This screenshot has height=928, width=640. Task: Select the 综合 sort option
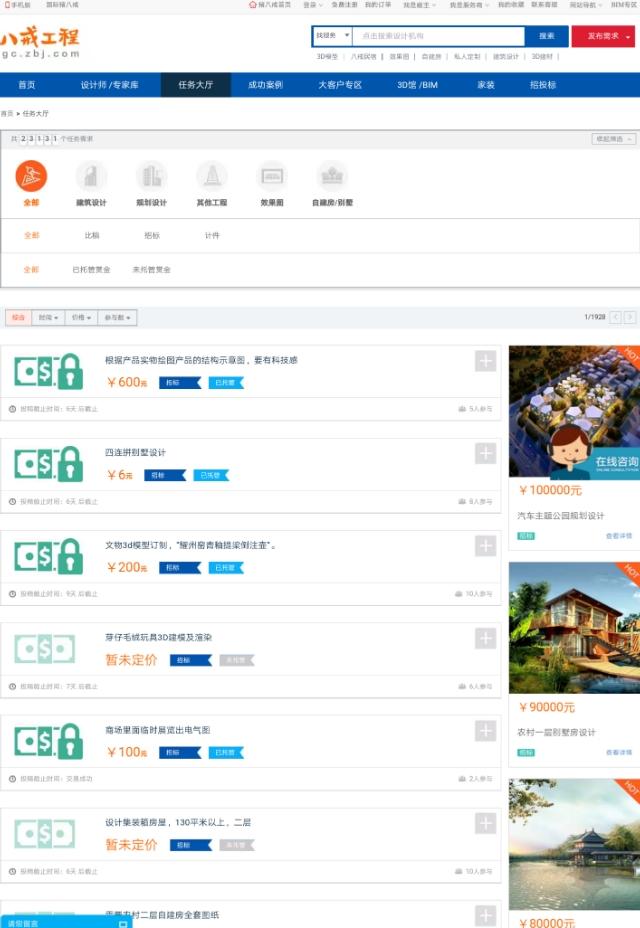pyautogui.click(x=18, y=318)
